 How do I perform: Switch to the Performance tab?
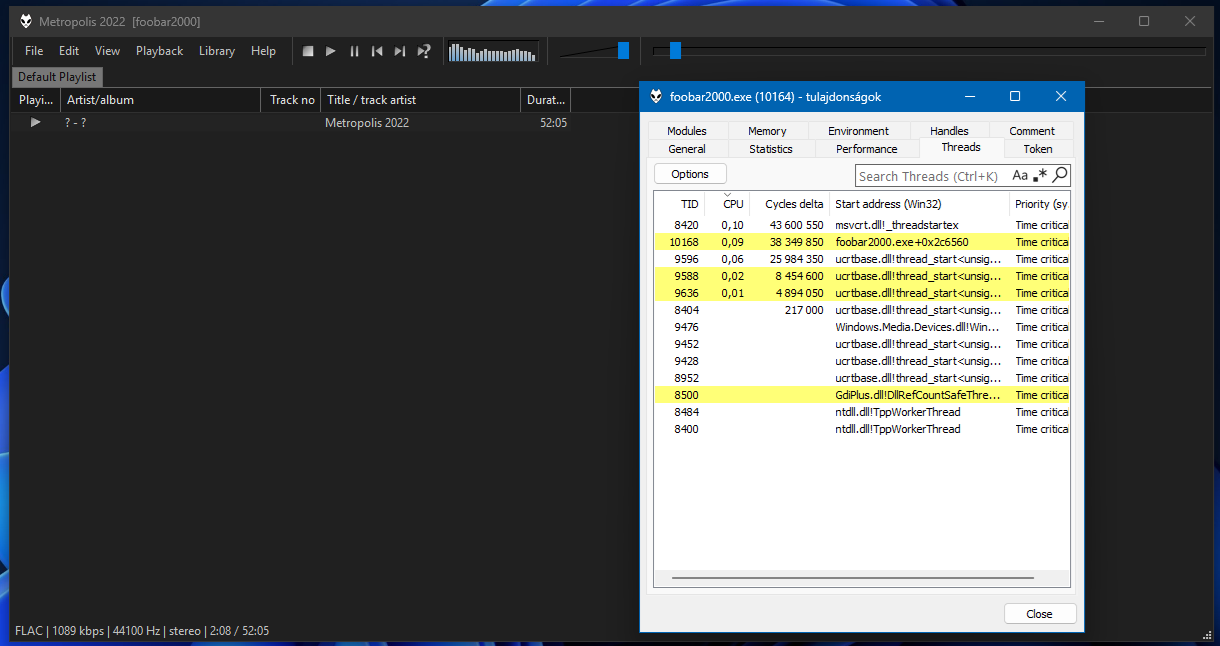pos(867,149)
